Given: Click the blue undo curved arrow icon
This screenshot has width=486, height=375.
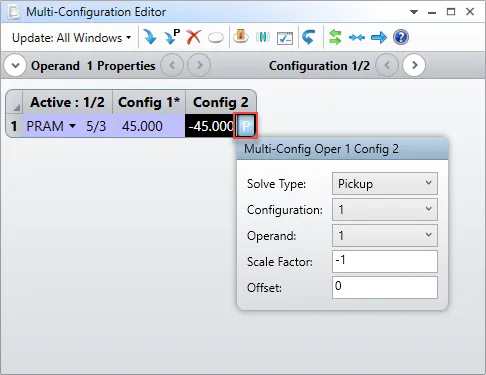Looking at the screenshot, I should (x=309, y=37).
